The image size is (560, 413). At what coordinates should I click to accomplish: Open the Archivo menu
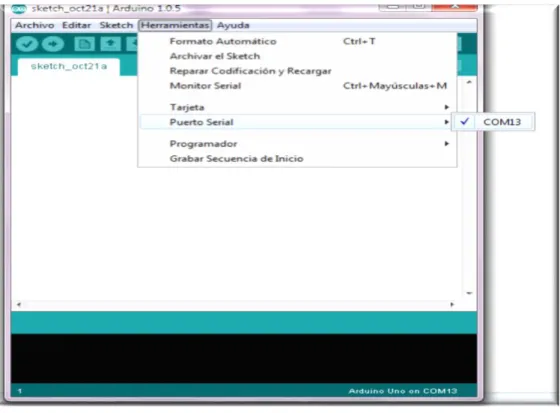(x=35, y=25)
